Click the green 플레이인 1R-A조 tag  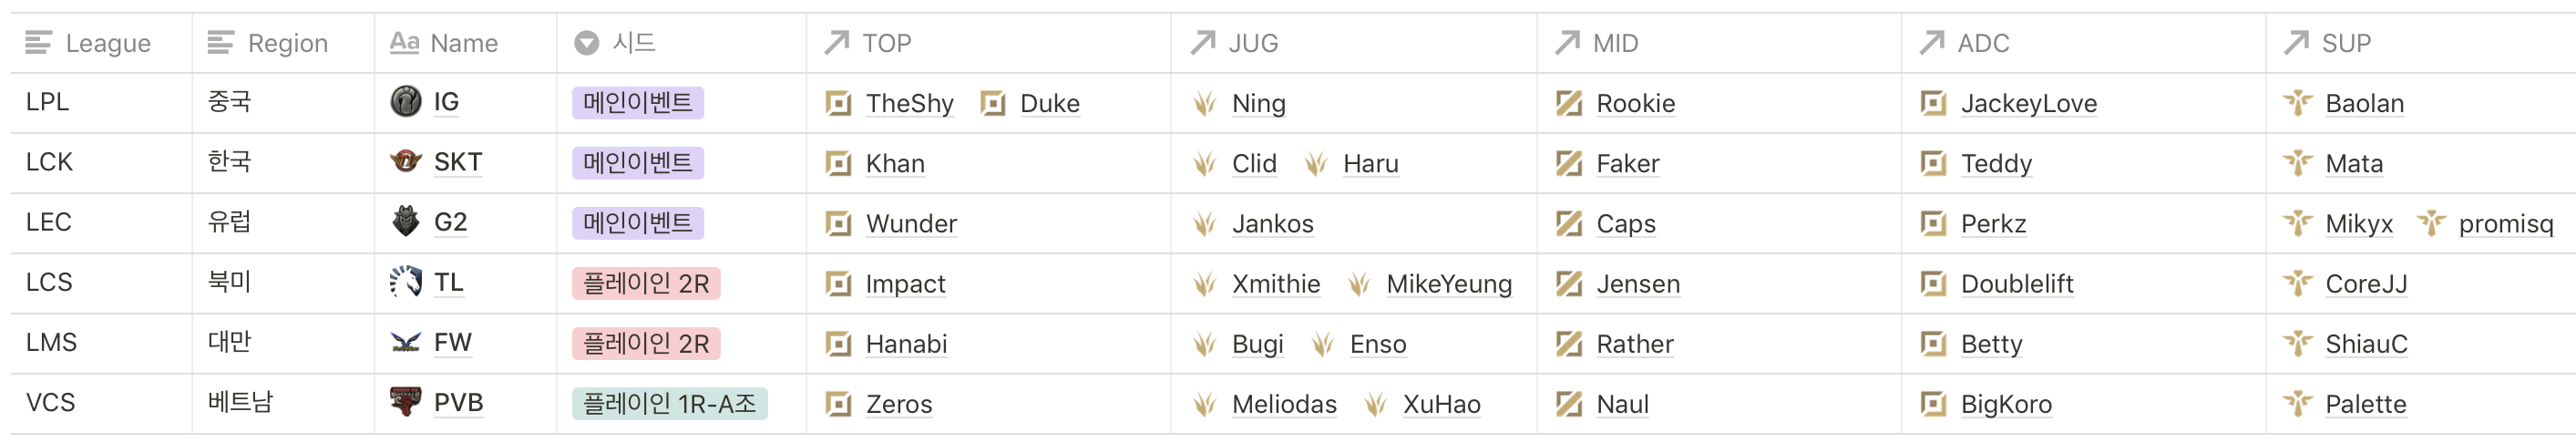[669, 403]
